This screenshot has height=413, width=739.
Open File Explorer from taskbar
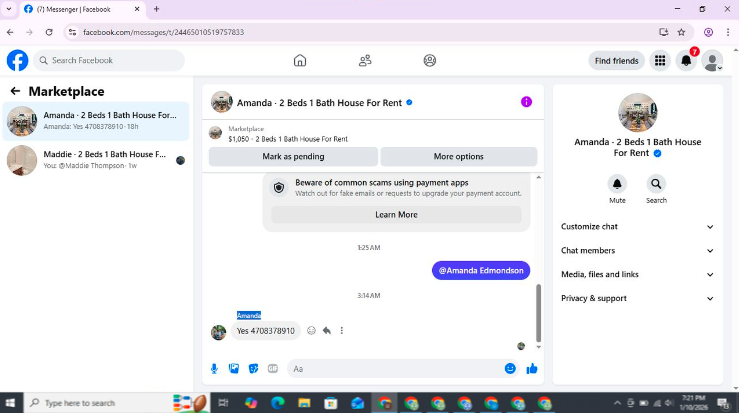pyautogui.click(x=304, y=403)
